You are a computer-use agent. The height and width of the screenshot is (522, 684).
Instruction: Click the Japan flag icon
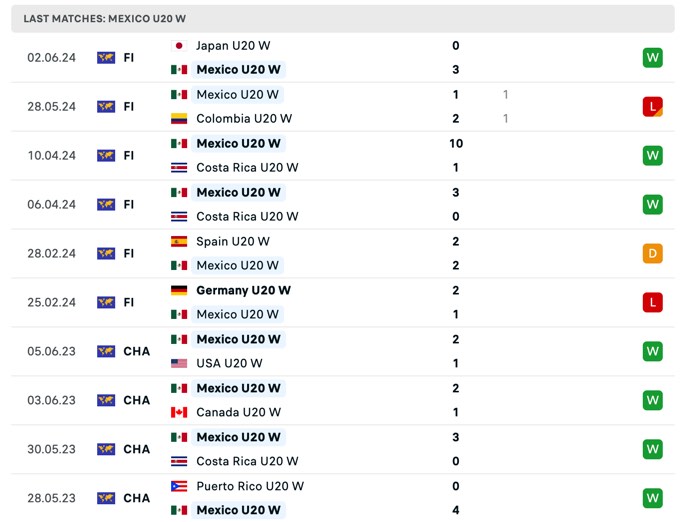tap(179, 46)
